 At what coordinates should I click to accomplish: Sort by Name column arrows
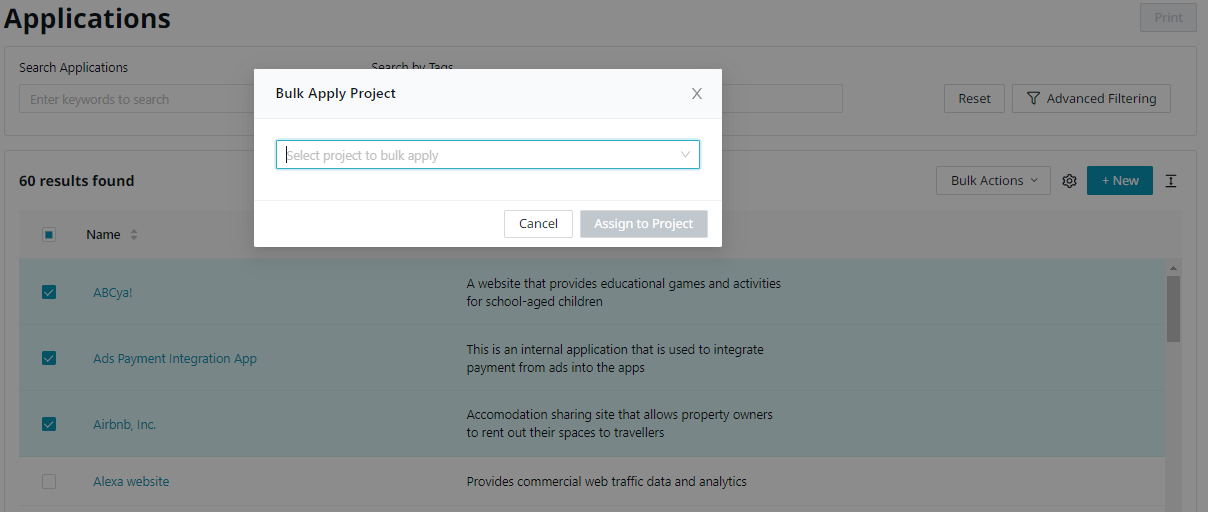coord(134,235)
